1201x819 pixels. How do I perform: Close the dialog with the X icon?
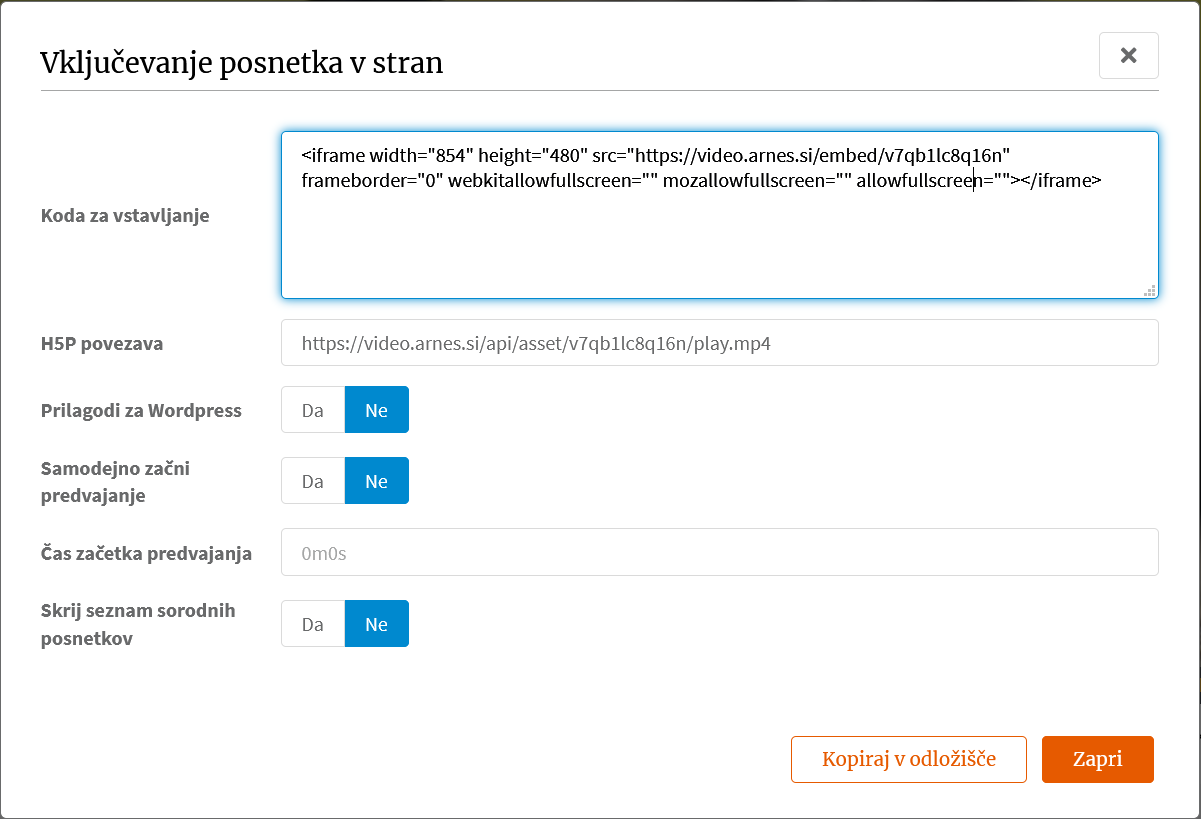click(x=1128, y=55)
